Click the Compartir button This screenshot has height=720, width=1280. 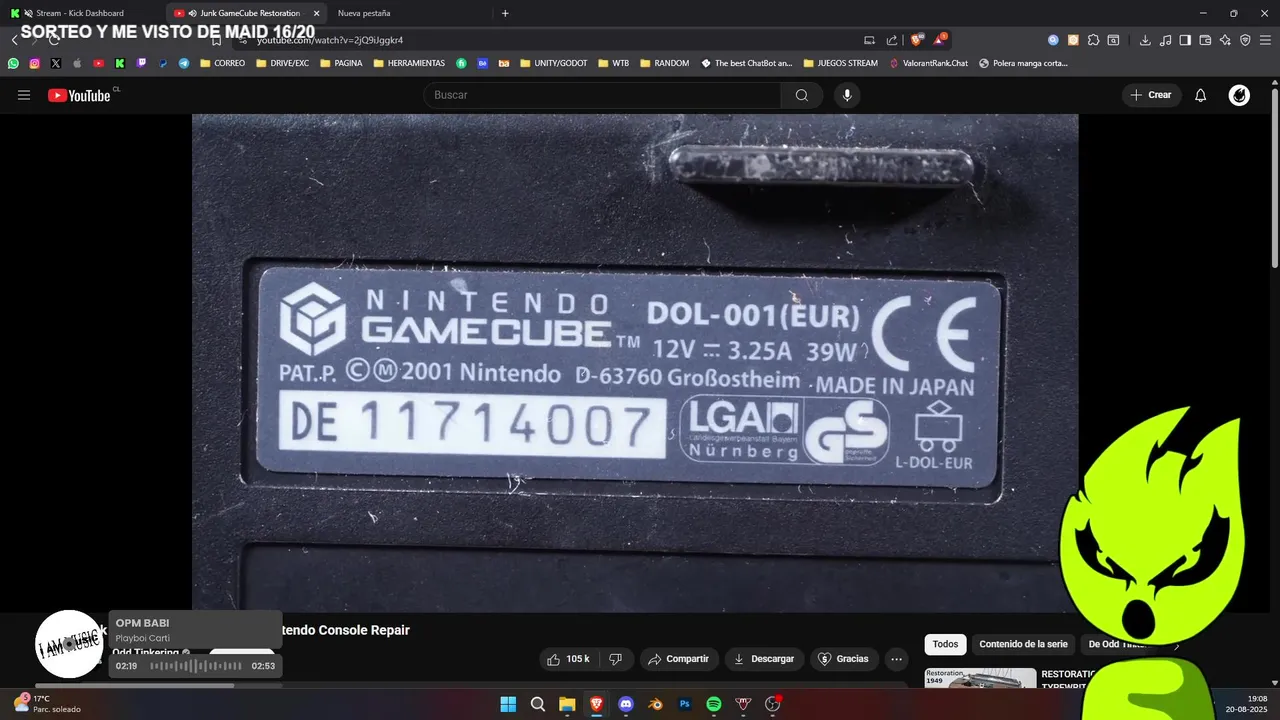click(678, 659)
